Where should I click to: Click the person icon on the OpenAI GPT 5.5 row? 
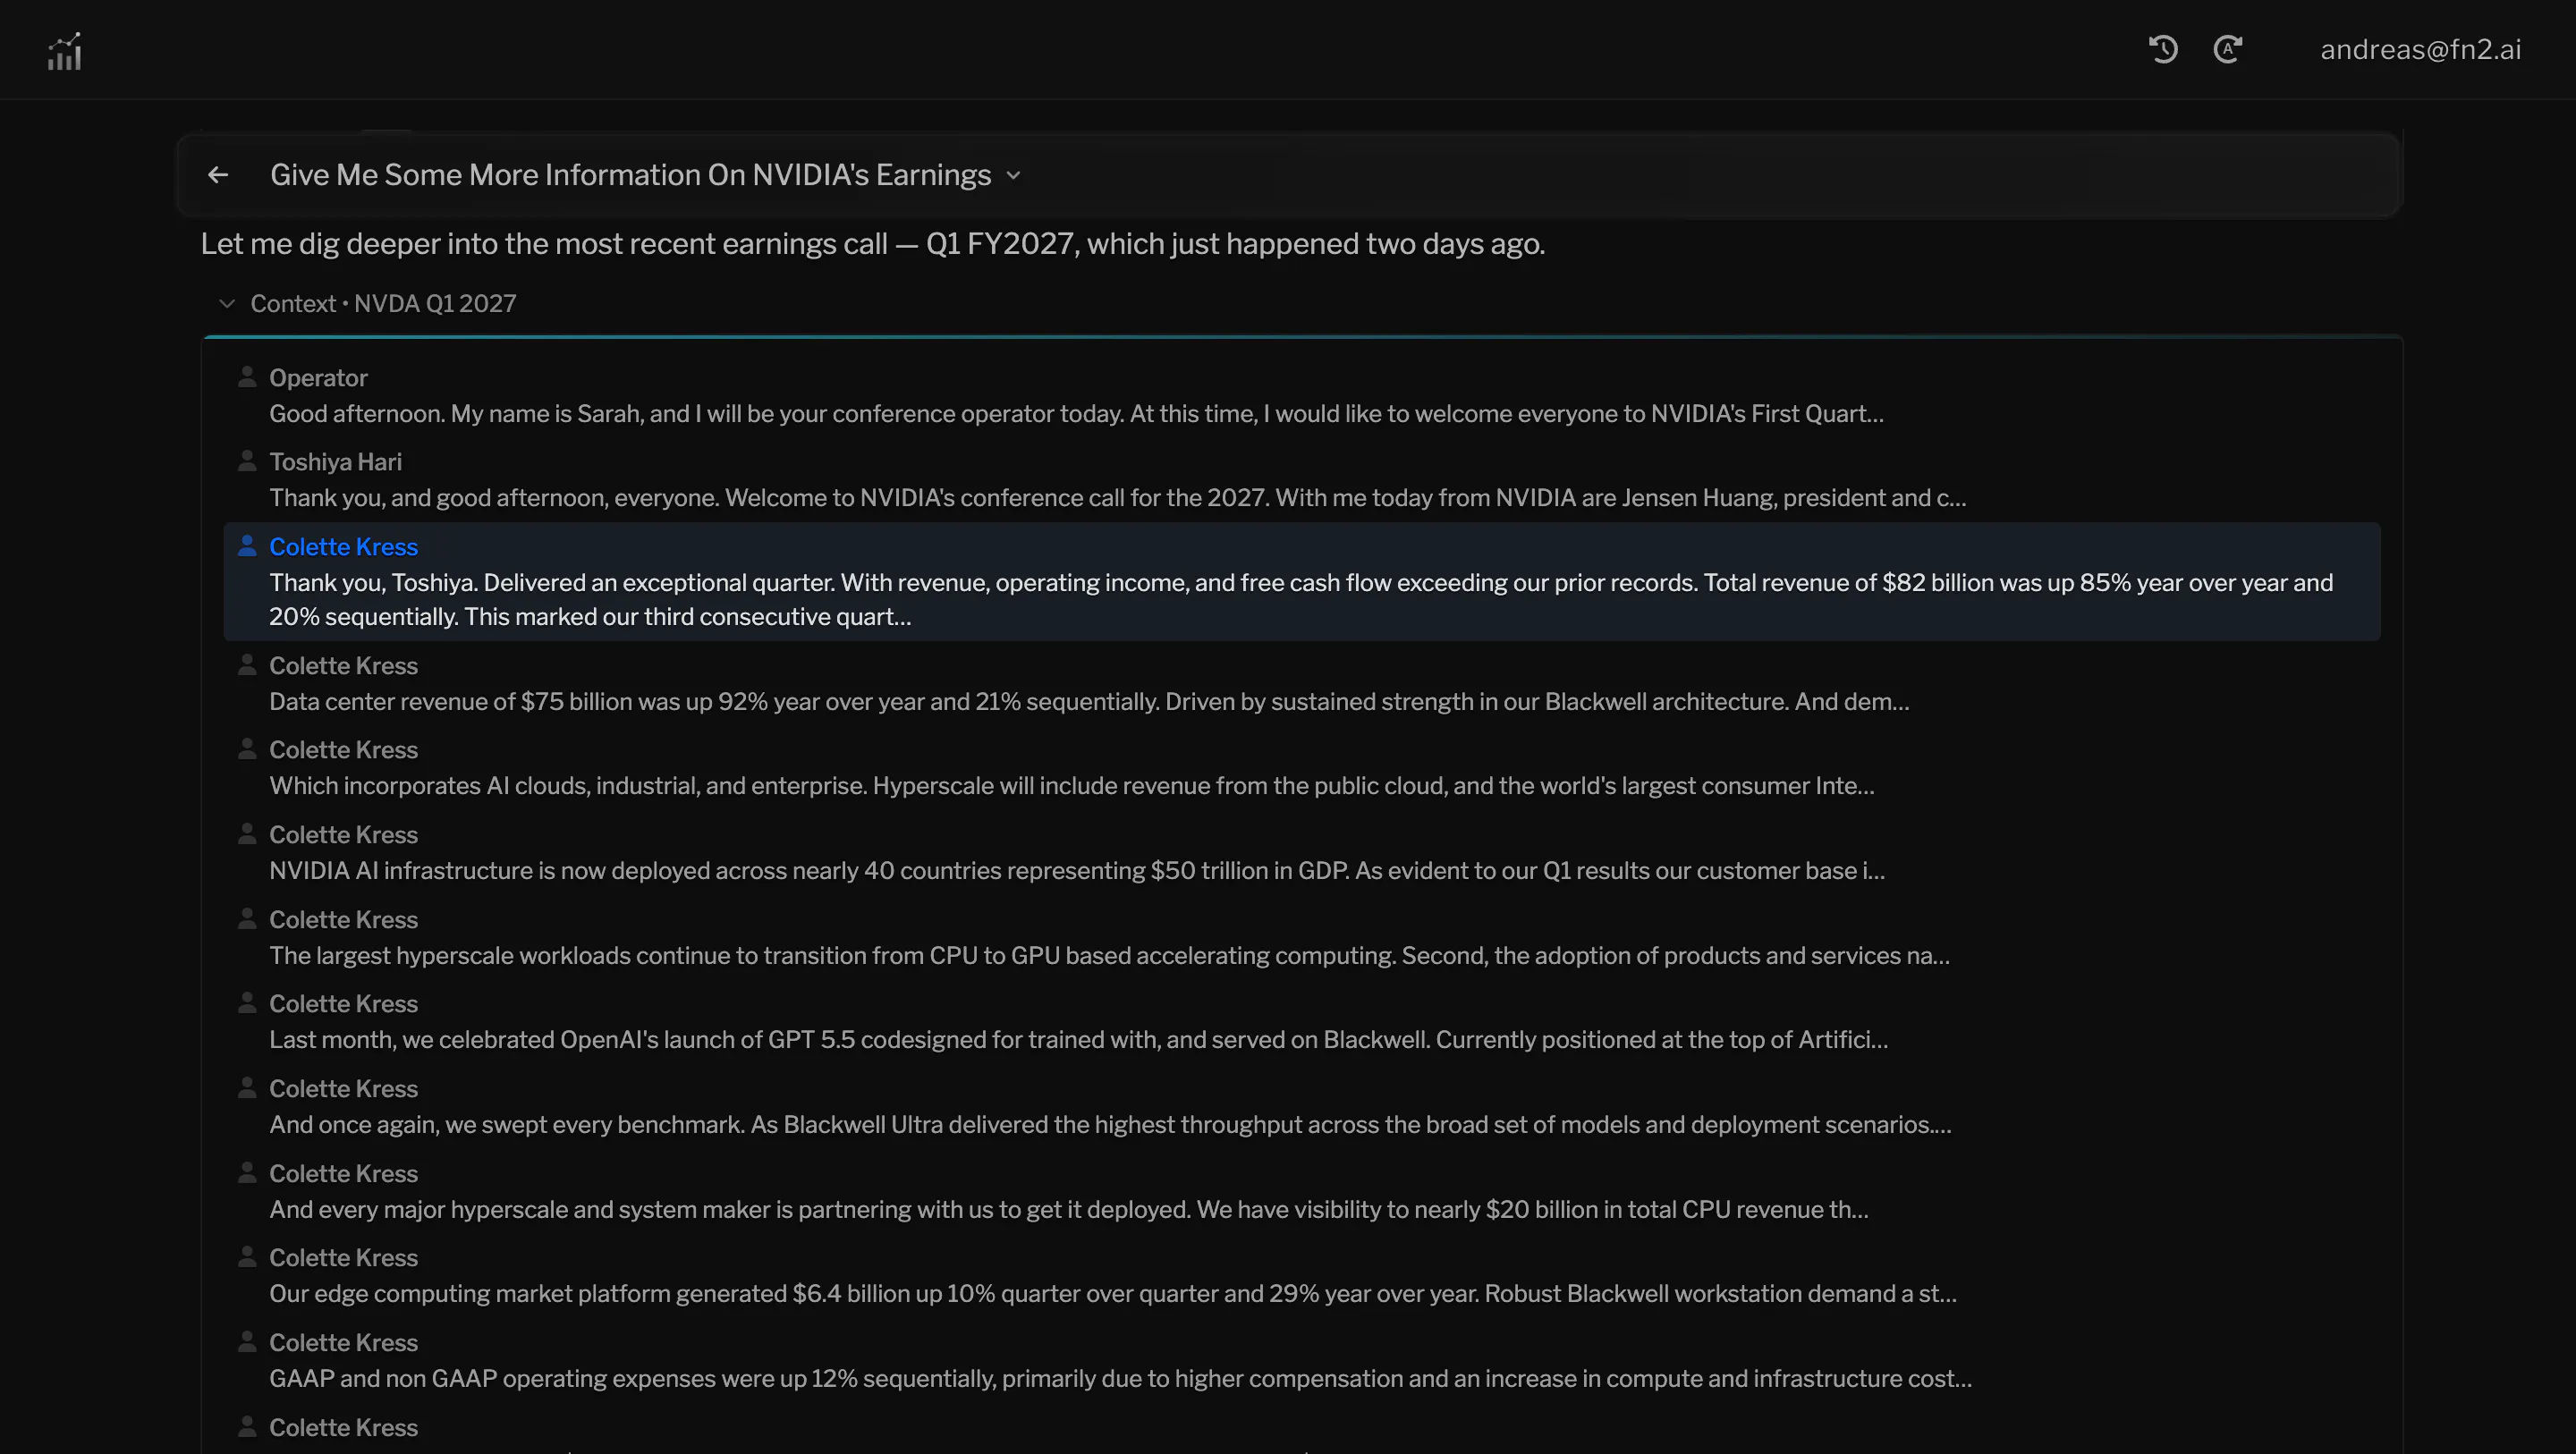pyautogui.click(x=247, y=1003)
